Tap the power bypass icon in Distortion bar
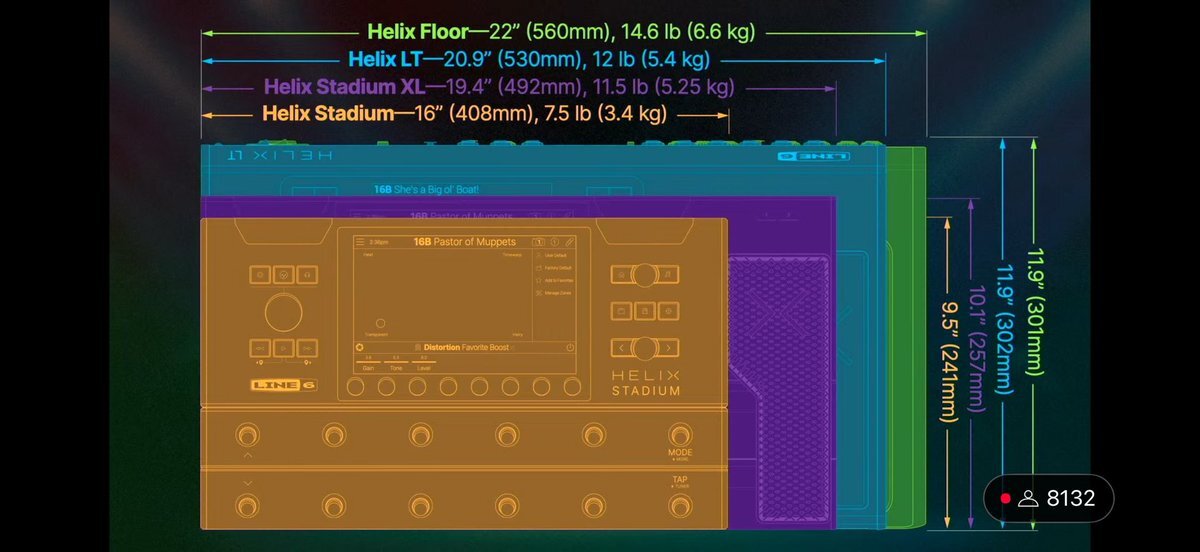This screenshot has height=552, width=1200. (569, 347)
